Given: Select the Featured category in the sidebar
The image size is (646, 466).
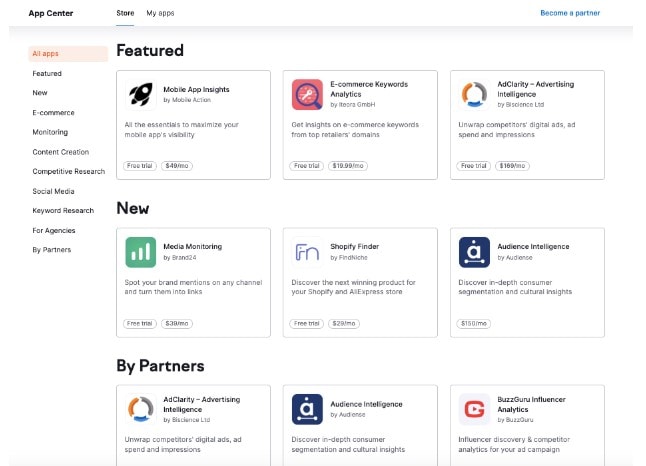Looking at the screenshot, I should (47, 73).
